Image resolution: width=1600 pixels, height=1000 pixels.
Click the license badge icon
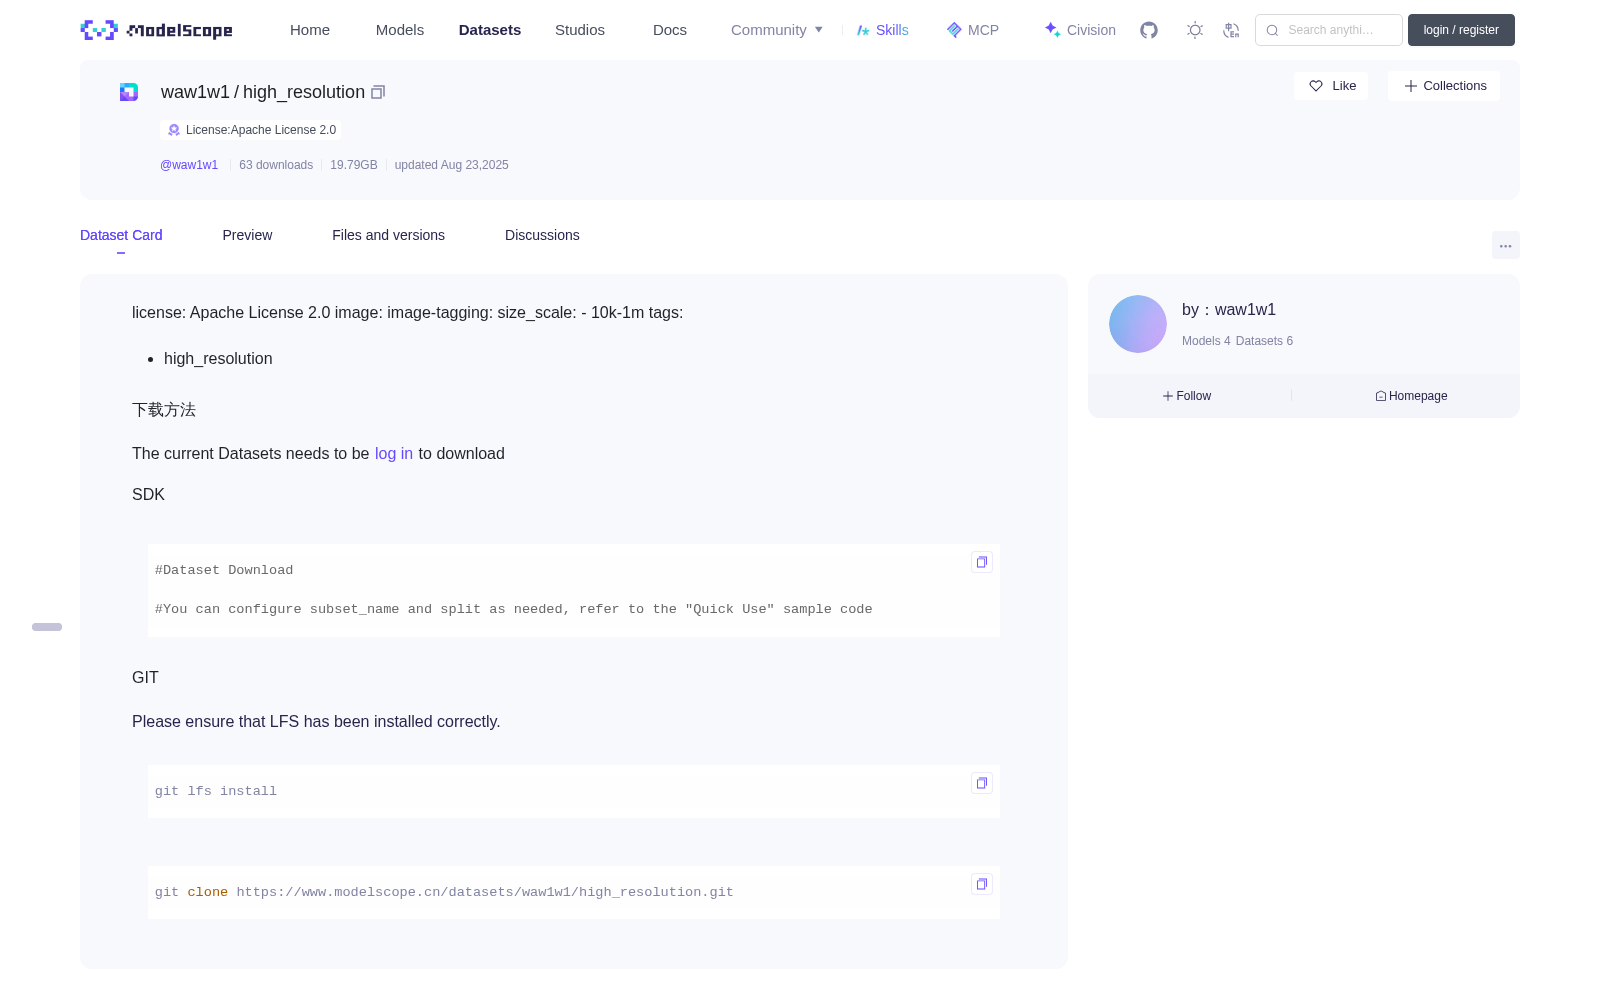pyautogui.click(x=174, y=130)
